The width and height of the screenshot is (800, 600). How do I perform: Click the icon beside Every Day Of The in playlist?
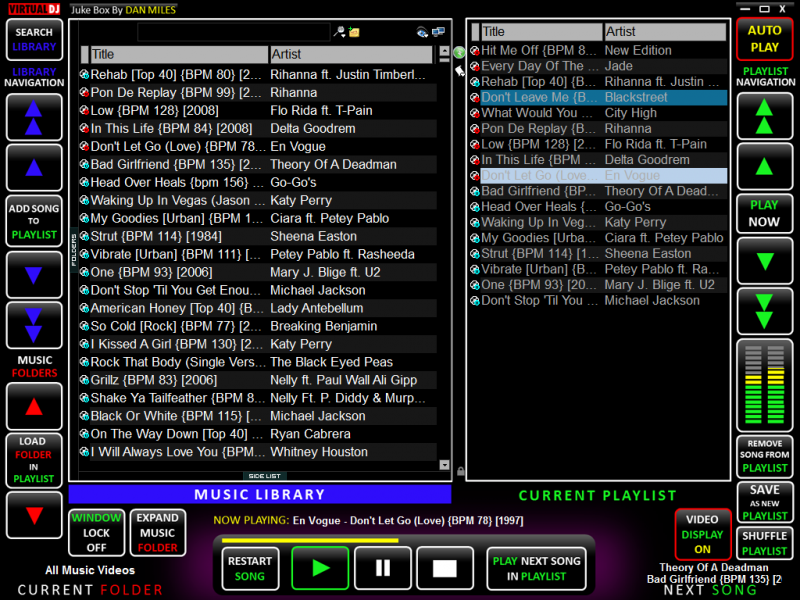pos(475,66)
